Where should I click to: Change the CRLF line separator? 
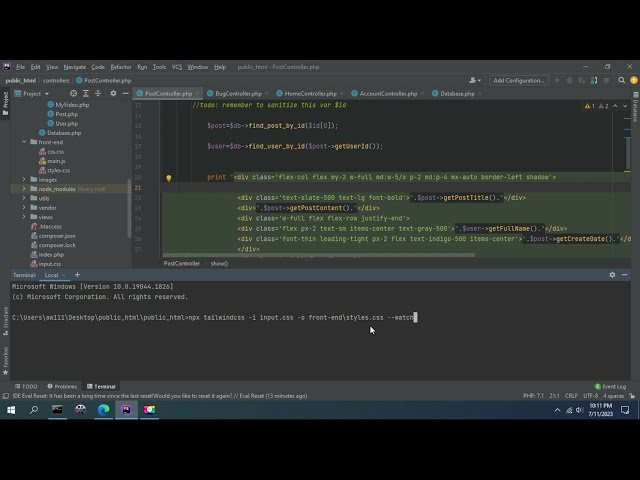(571, 396)
